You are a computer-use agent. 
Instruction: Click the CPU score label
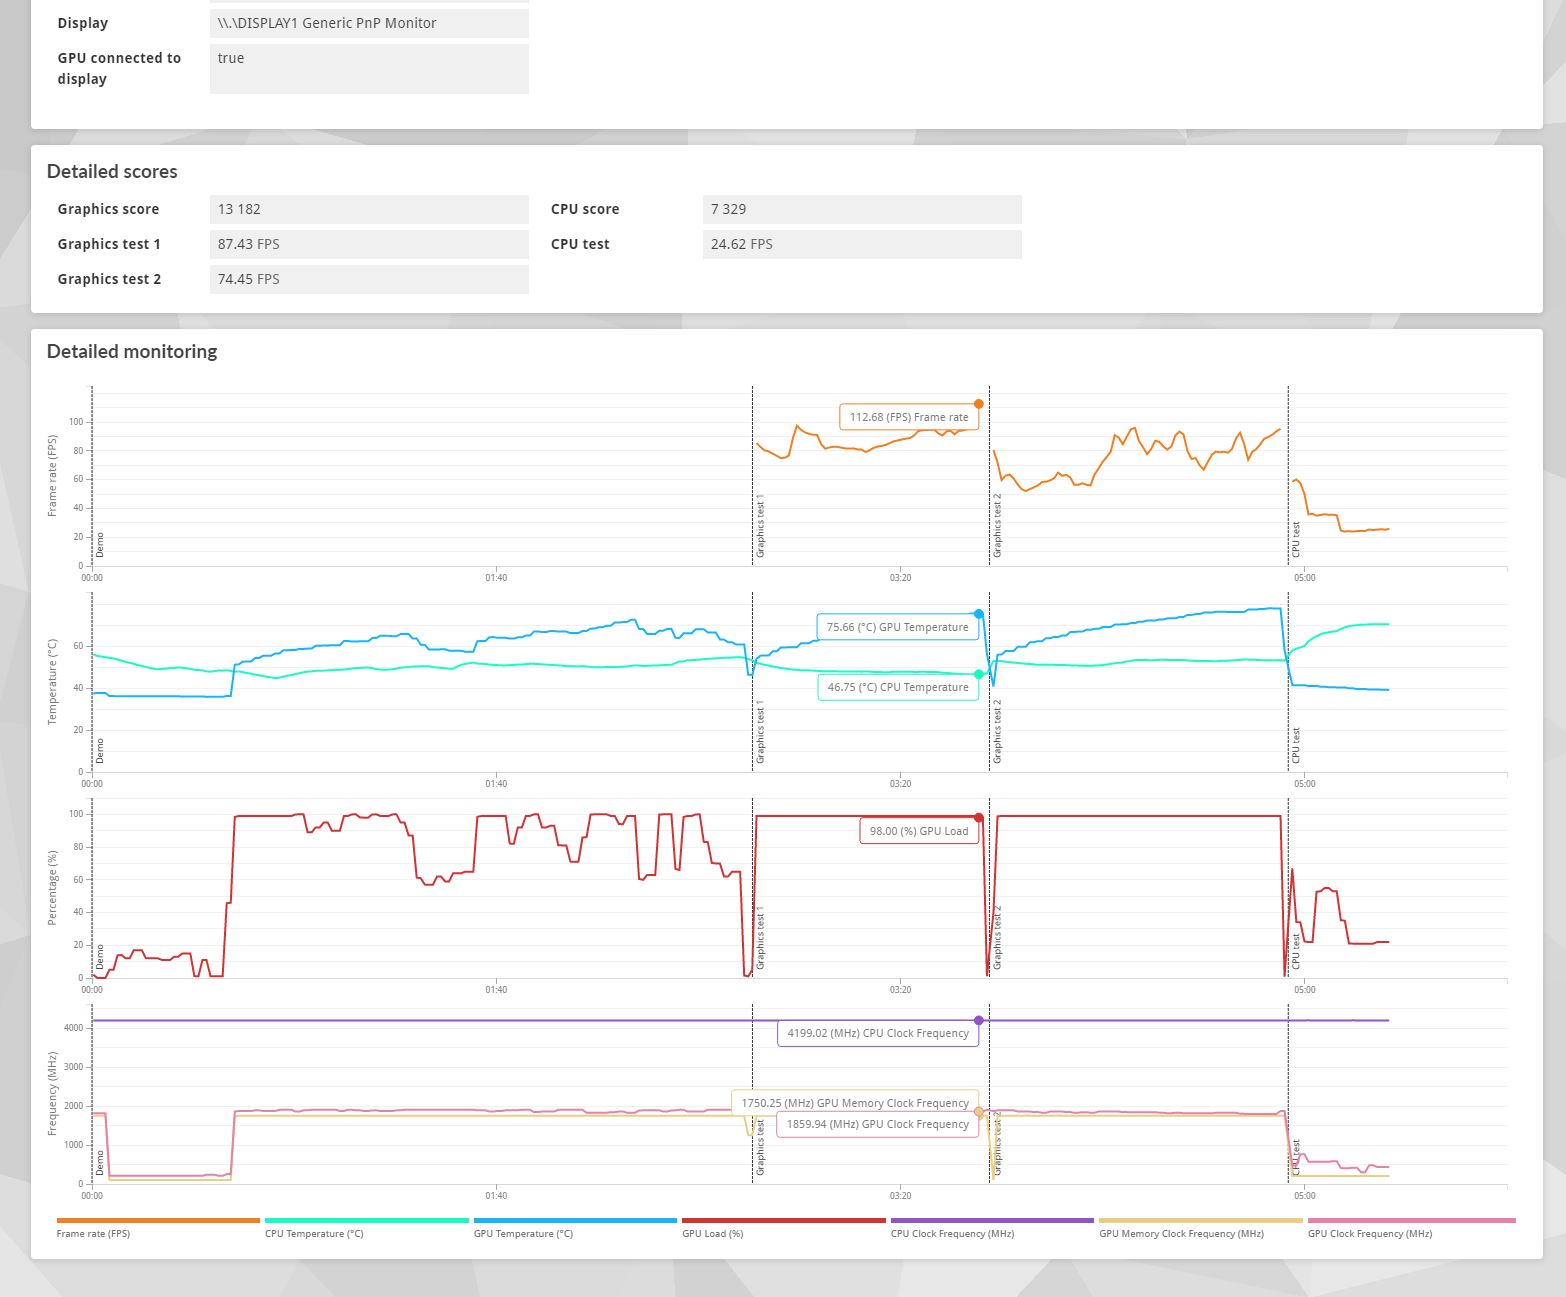tap(585, 209)
